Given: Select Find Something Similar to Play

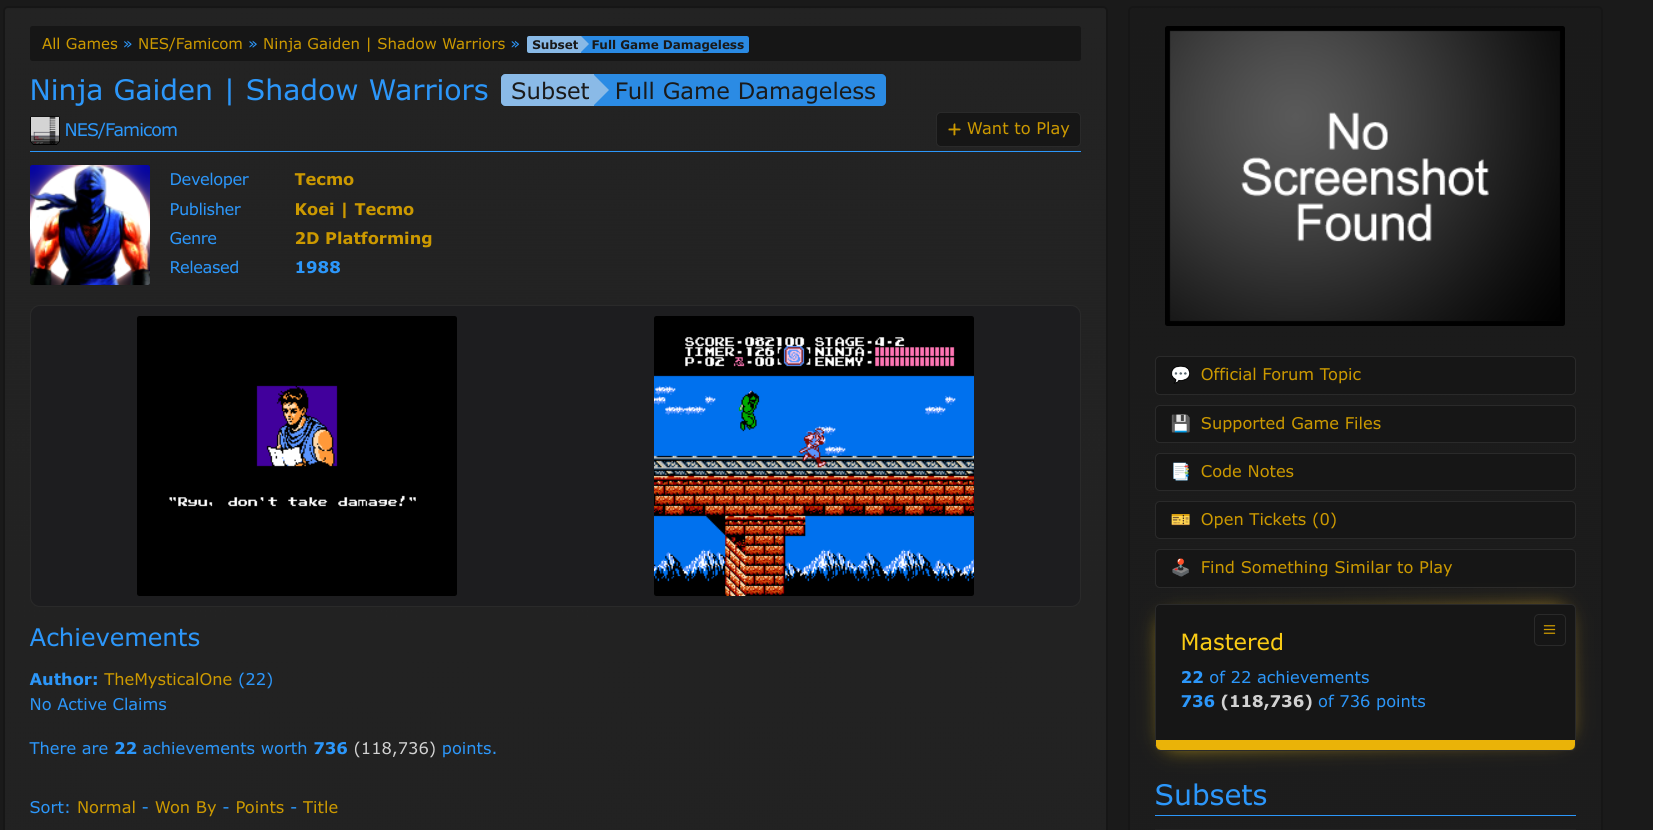Looking at the screenshot, I should pyautogui.click(x=1365, y=568).
